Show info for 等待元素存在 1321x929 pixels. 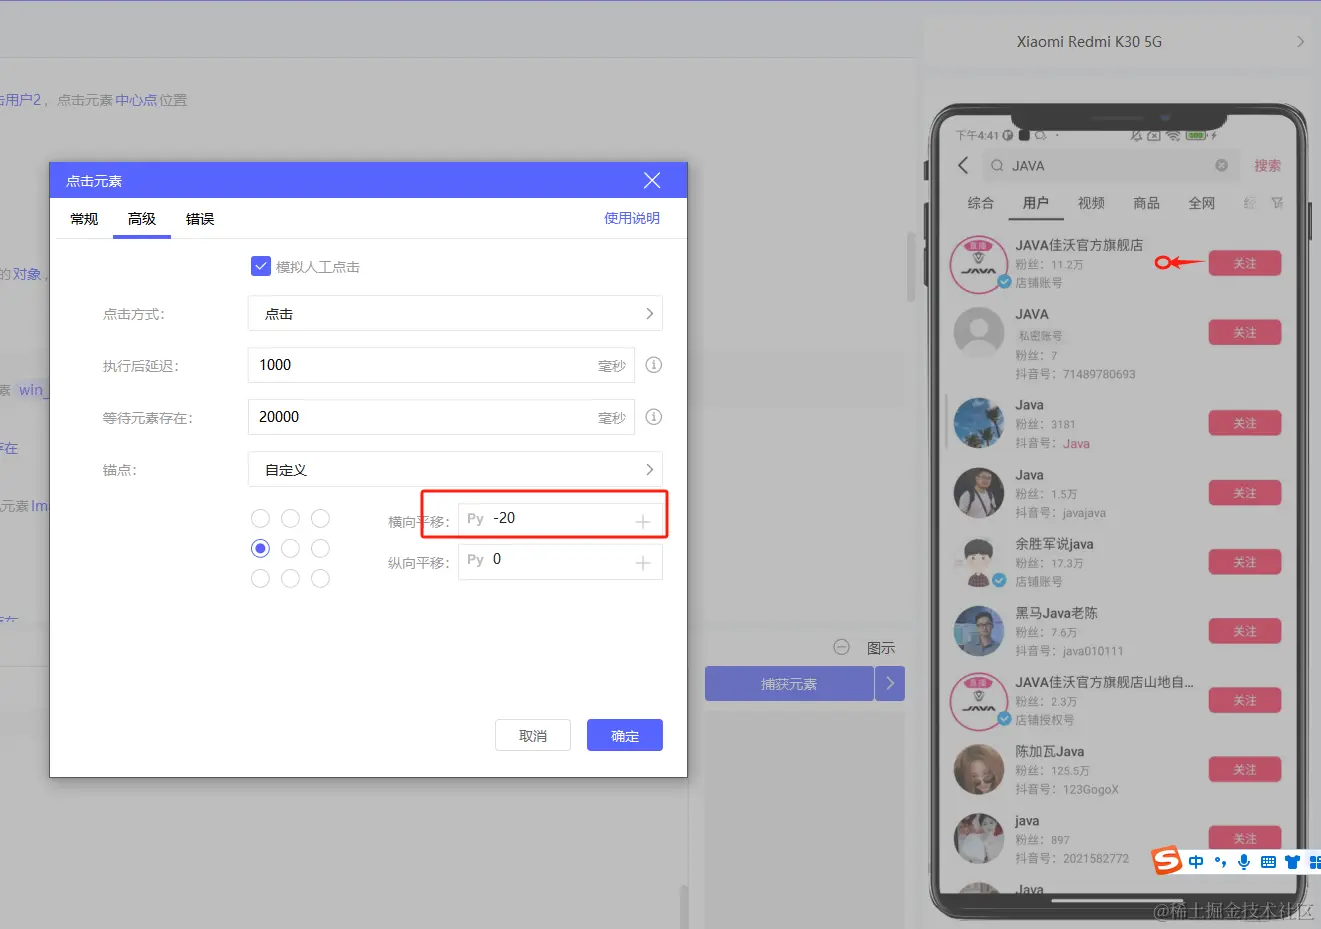[x=654, y=417]
